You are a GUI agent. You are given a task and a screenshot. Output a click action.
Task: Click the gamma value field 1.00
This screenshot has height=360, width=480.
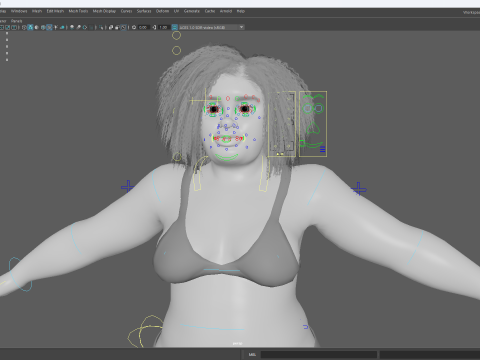pyautogui.click(x=163, y=27)
